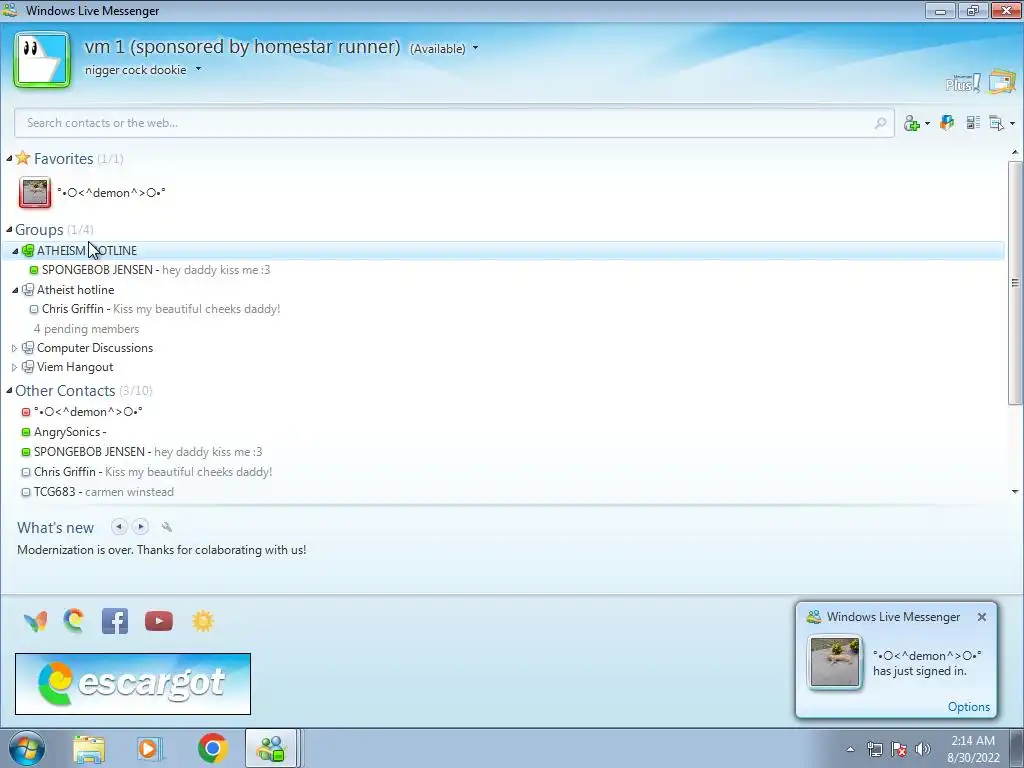
Task: Expand the Viem Hangout group
Action: [x=14, y=368]
